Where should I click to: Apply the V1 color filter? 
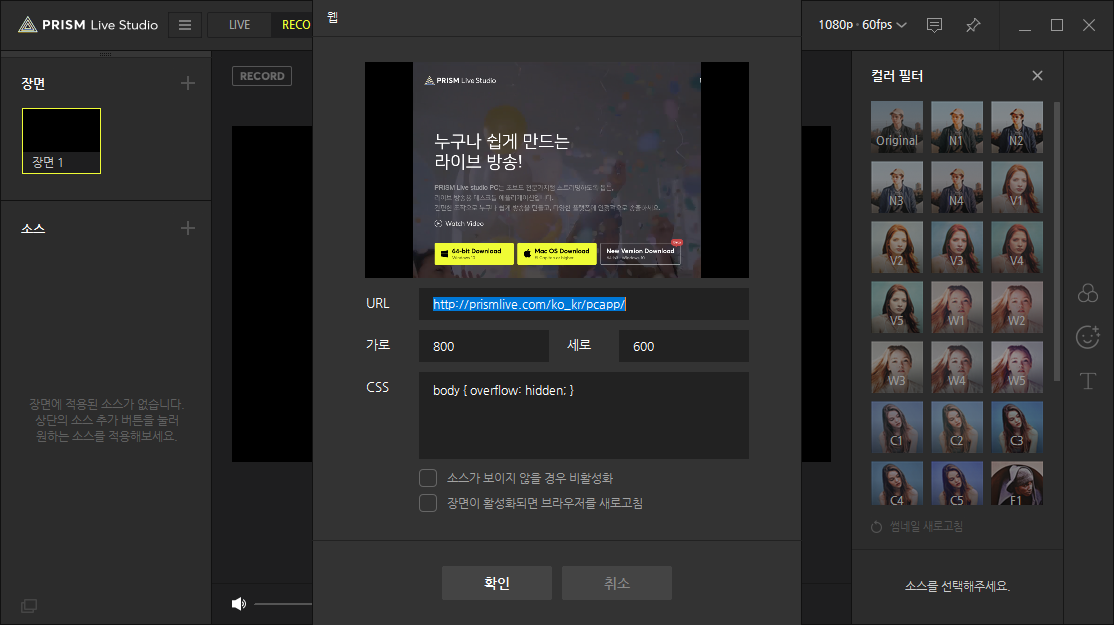pos(1017,188)
